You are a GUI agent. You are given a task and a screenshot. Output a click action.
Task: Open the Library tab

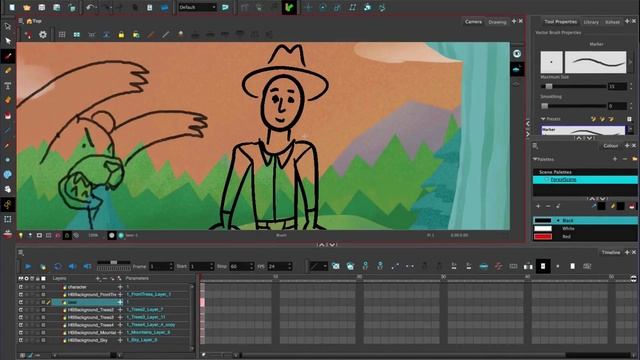tap(591, 22)
